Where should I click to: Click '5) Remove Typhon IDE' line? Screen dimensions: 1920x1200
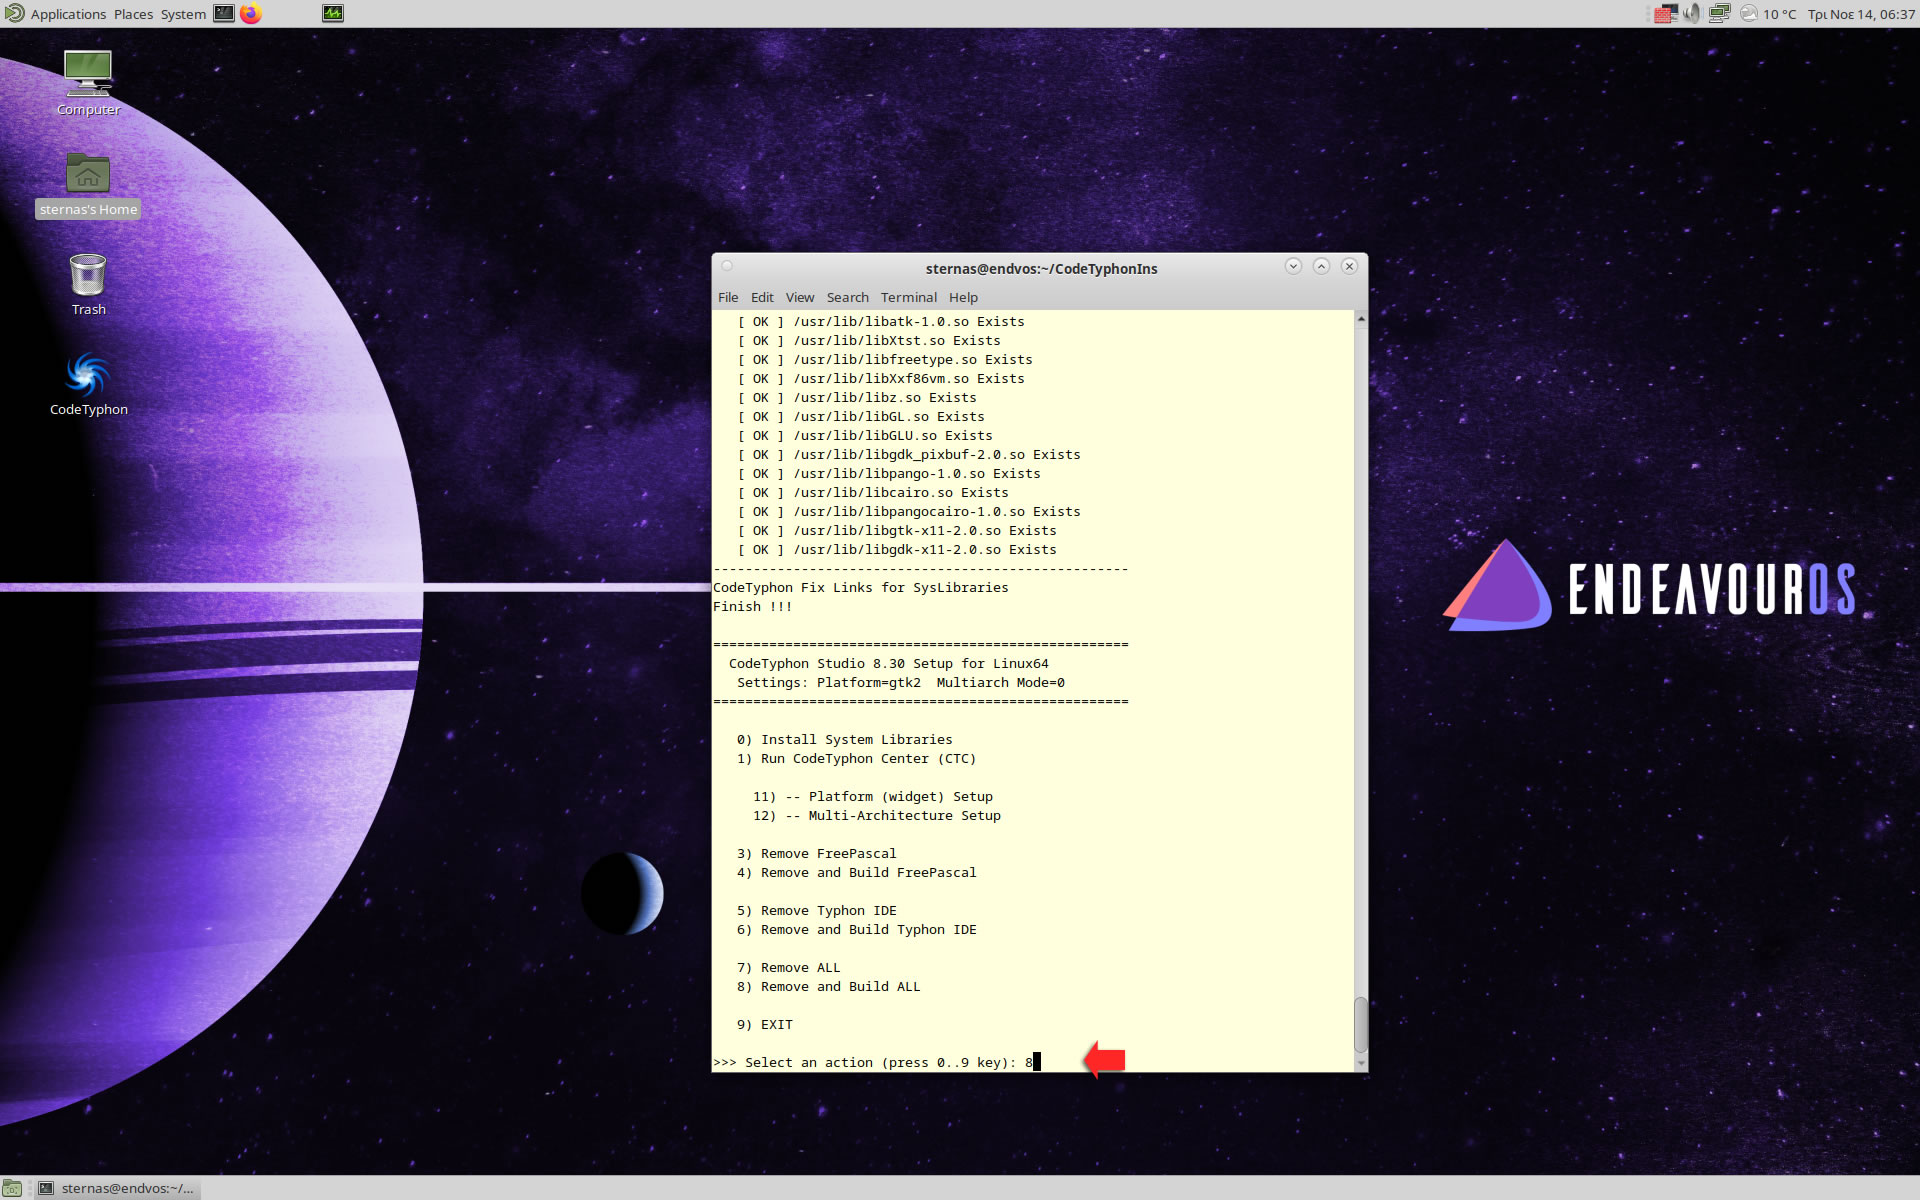[x=817, y=910]
